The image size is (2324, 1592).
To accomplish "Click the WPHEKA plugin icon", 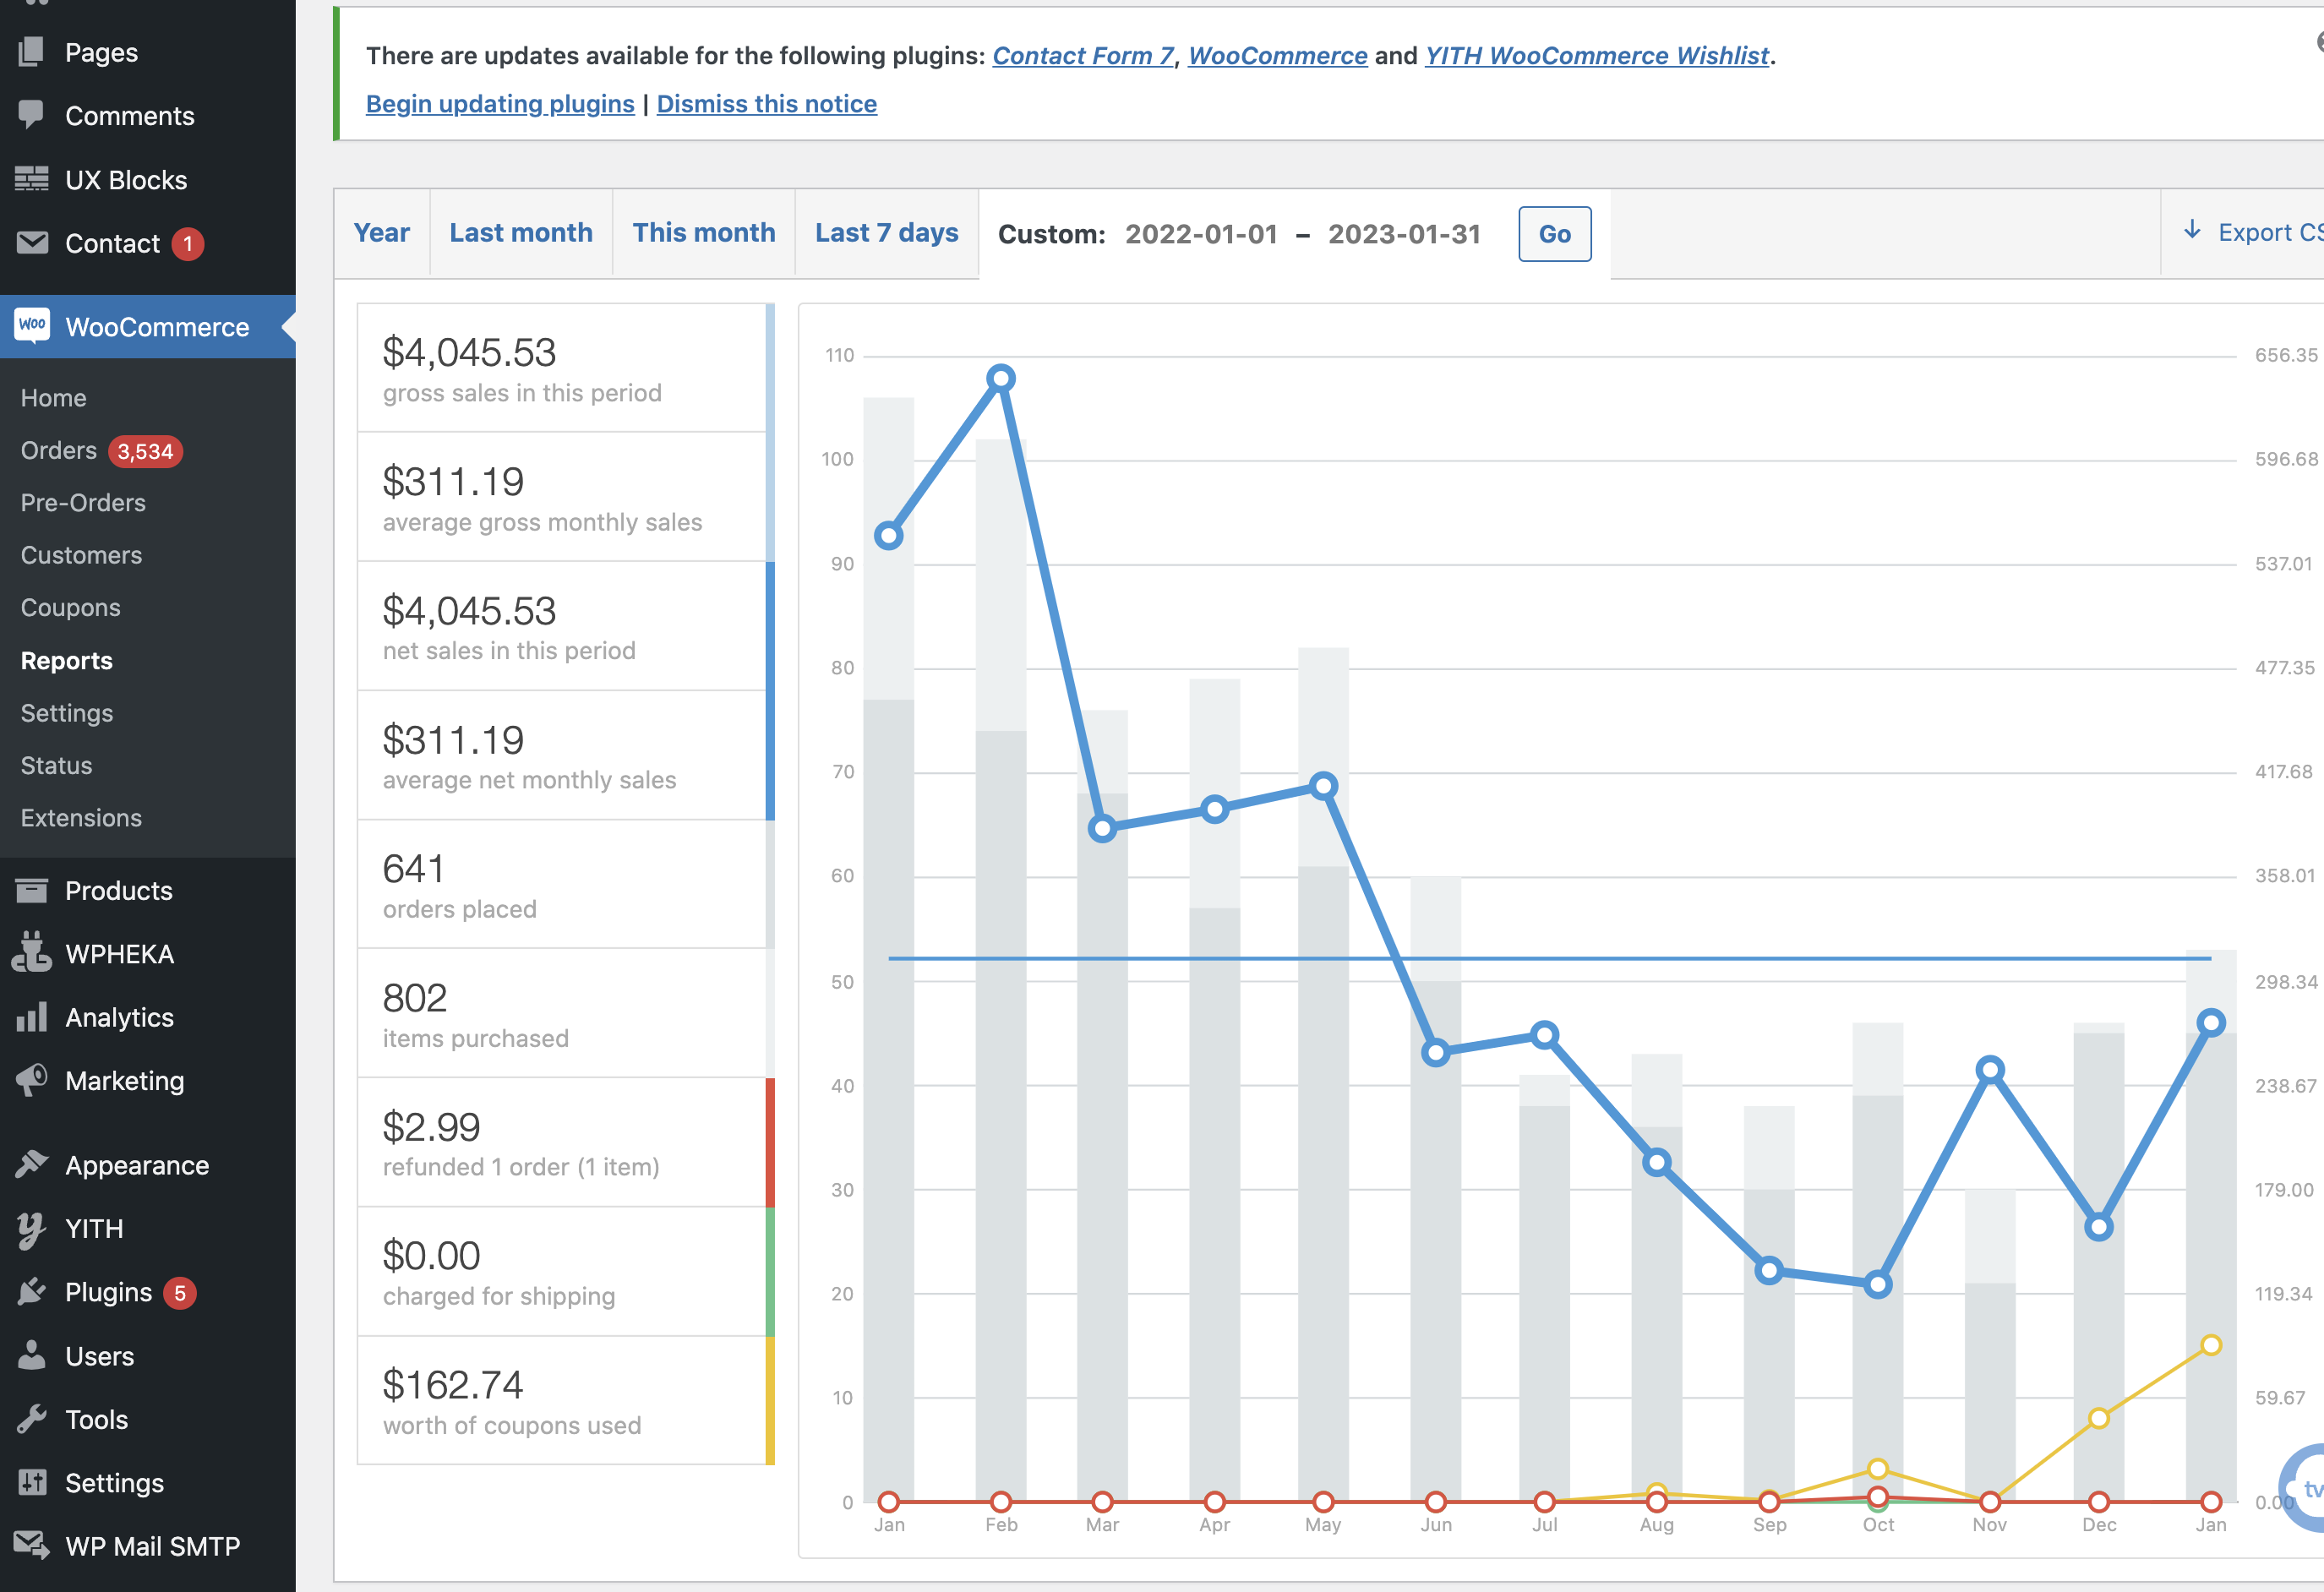I will click(x=32, y=953).
